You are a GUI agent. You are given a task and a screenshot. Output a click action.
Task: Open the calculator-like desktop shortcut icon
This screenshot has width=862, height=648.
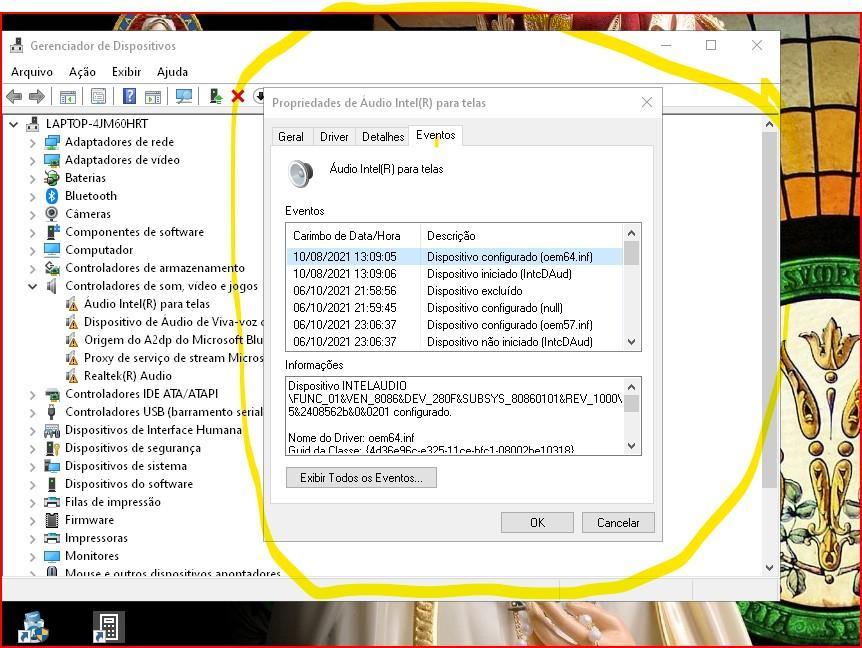click(x=108, y=627)
